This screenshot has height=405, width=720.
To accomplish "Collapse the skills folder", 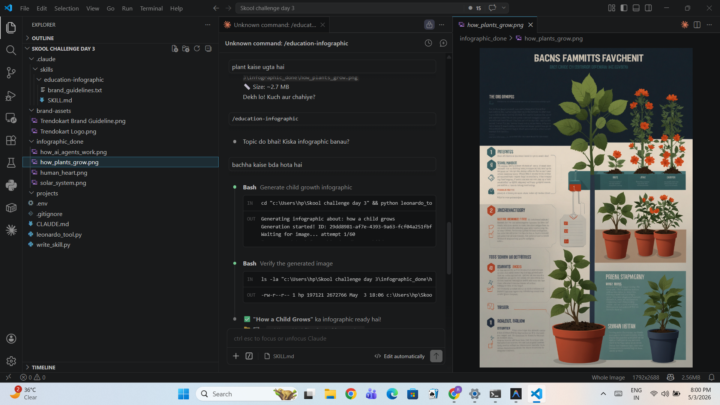I will coord(46,69).
